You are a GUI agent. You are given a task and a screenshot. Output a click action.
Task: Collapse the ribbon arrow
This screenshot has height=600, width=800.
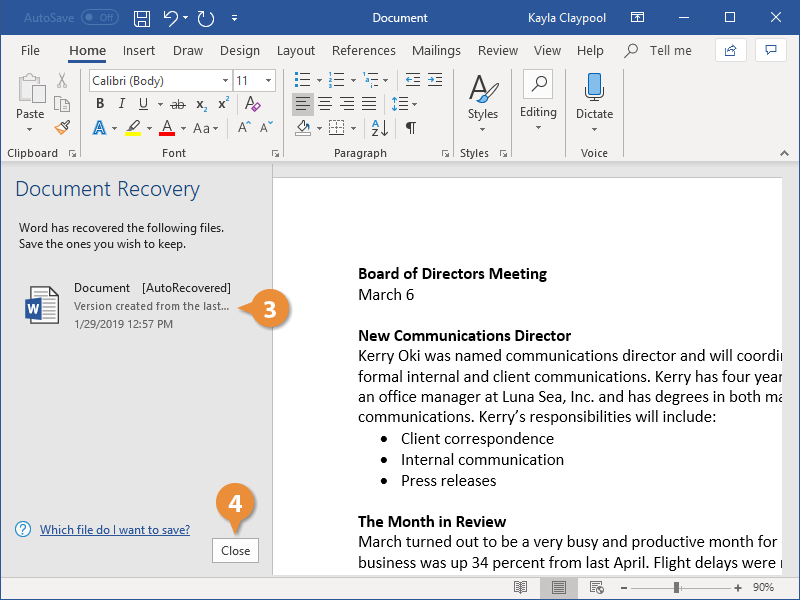click(784, 153)
